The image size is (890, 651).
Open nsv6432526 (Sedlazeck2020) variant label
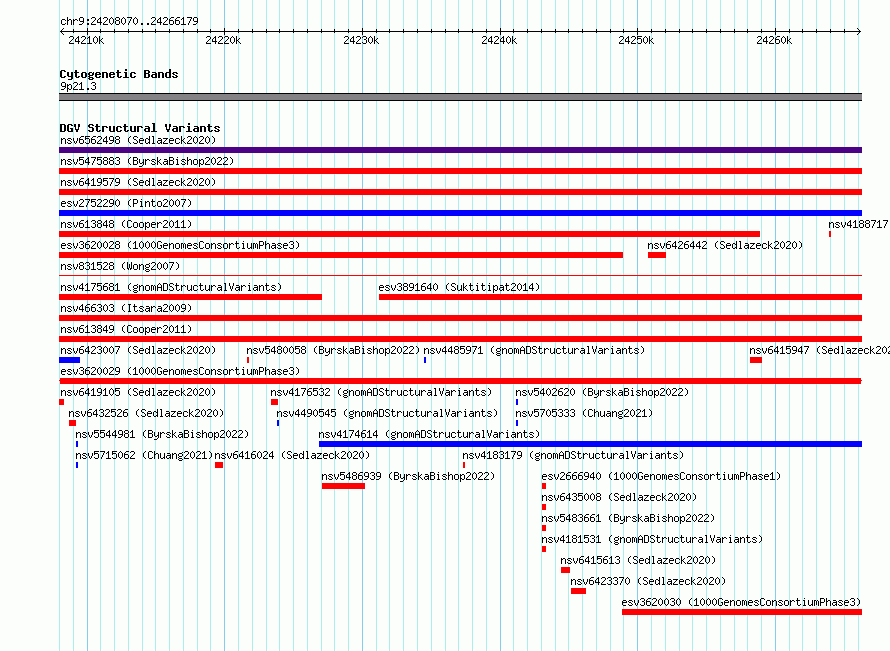146,413
